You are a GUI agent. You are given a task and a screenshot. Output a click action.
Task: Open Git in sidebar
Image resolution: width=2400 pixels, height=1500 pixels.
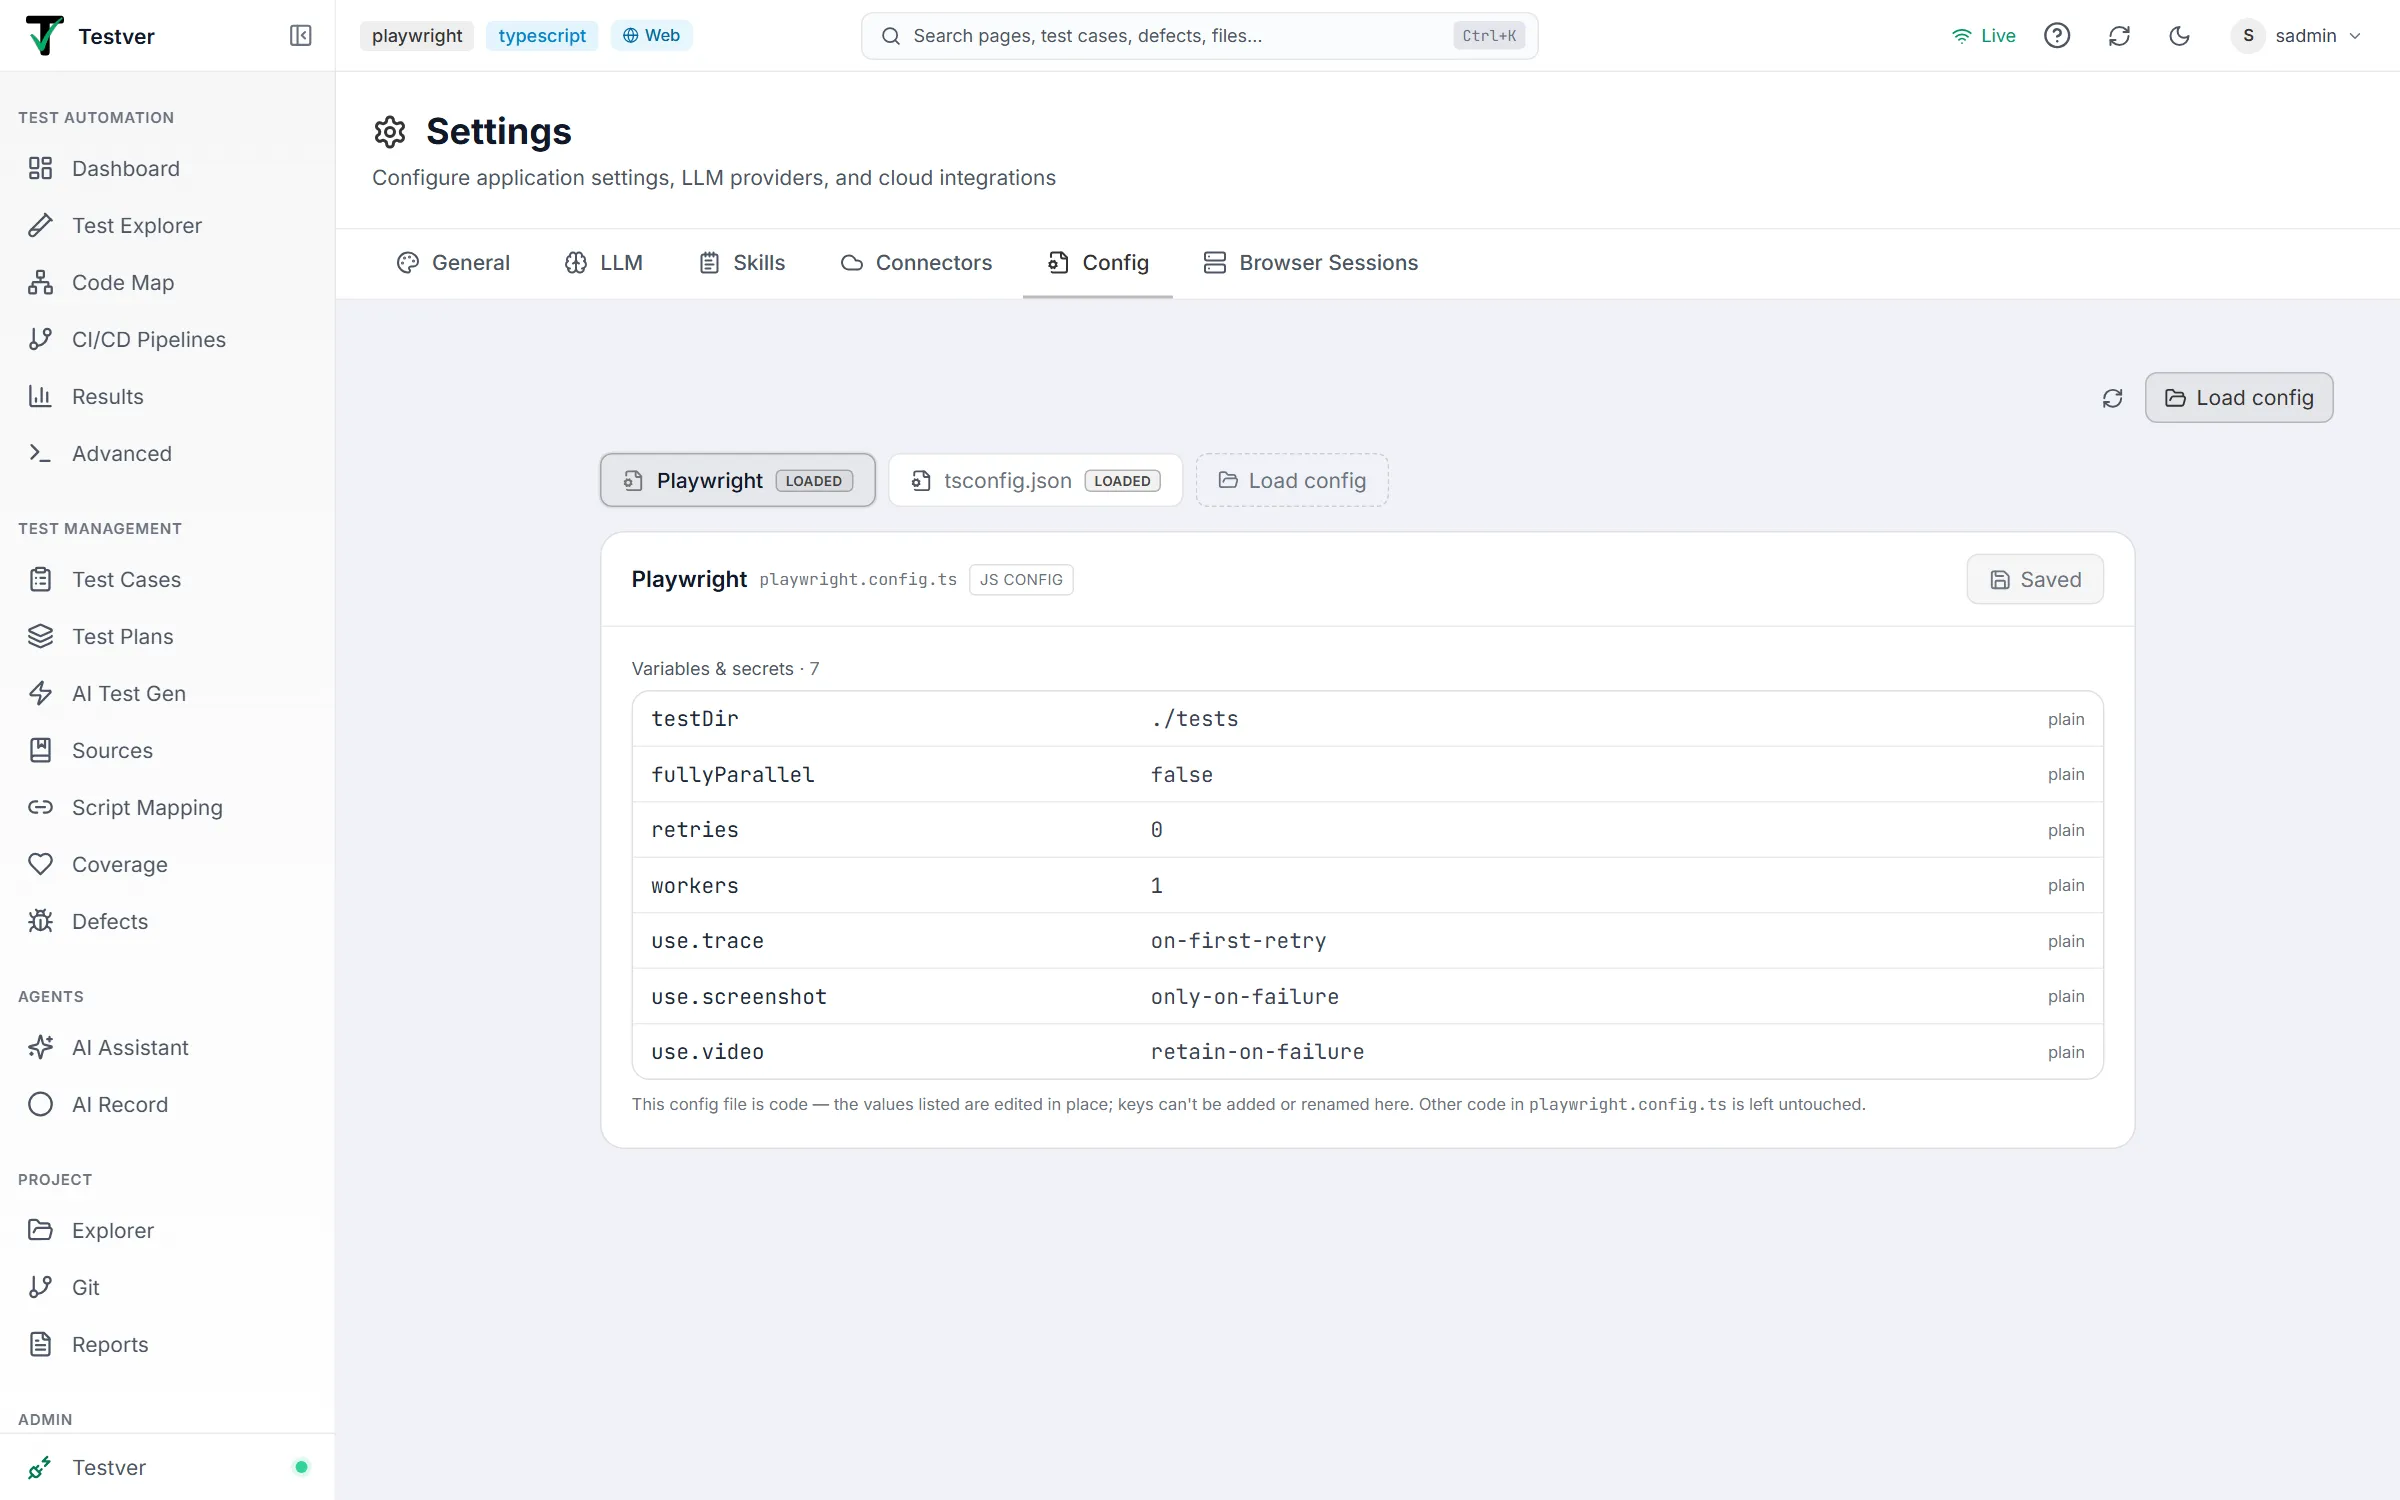tap(167, 1287)
